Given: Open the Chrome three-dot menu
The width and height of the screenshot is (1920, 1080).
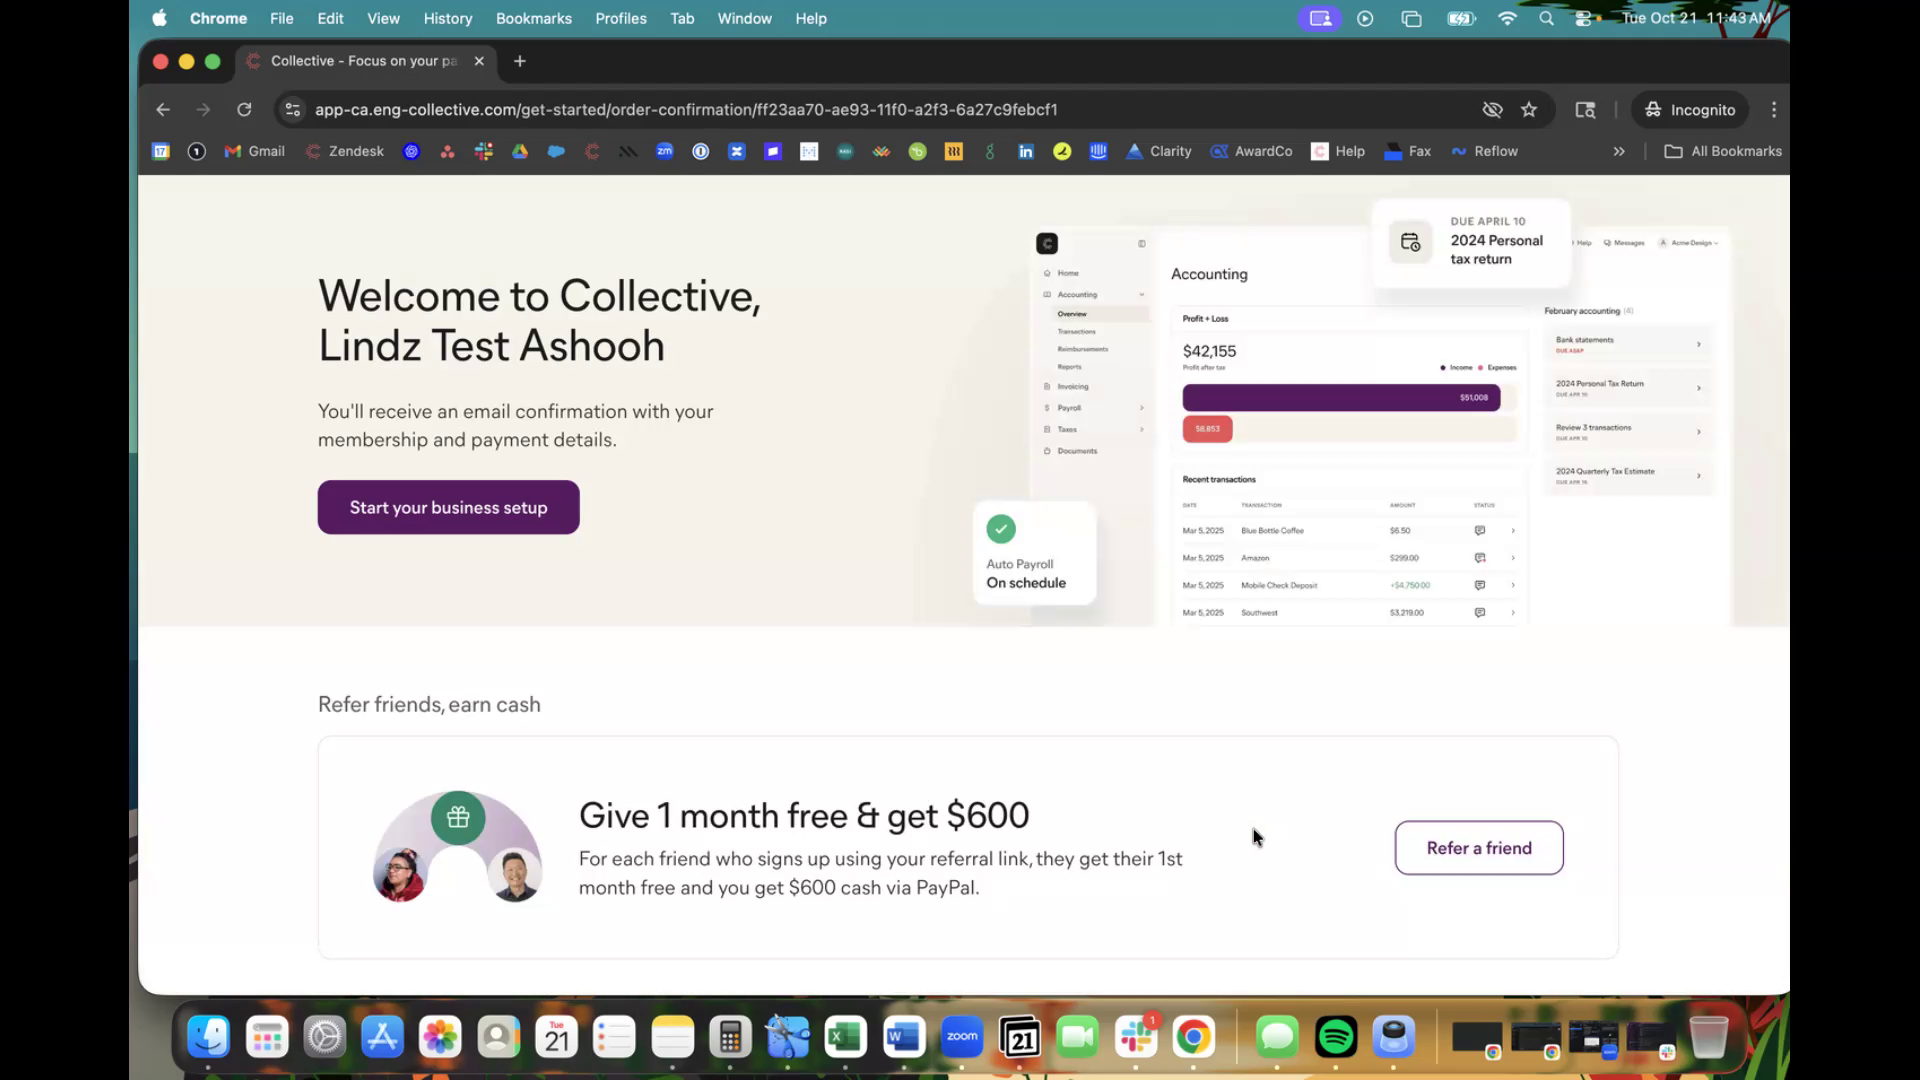Looking at the screenshot, I should [x=1774, y=110].
